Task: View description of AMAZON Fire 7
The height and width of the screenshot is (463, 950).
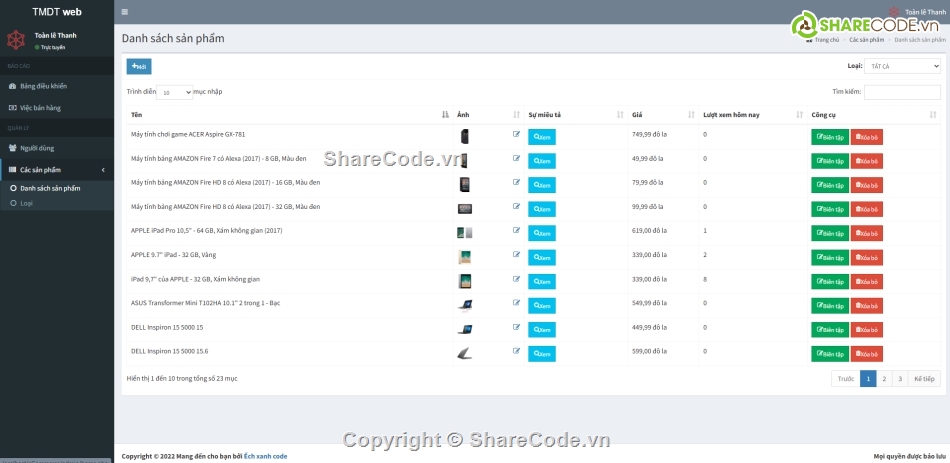Action: 542,161
